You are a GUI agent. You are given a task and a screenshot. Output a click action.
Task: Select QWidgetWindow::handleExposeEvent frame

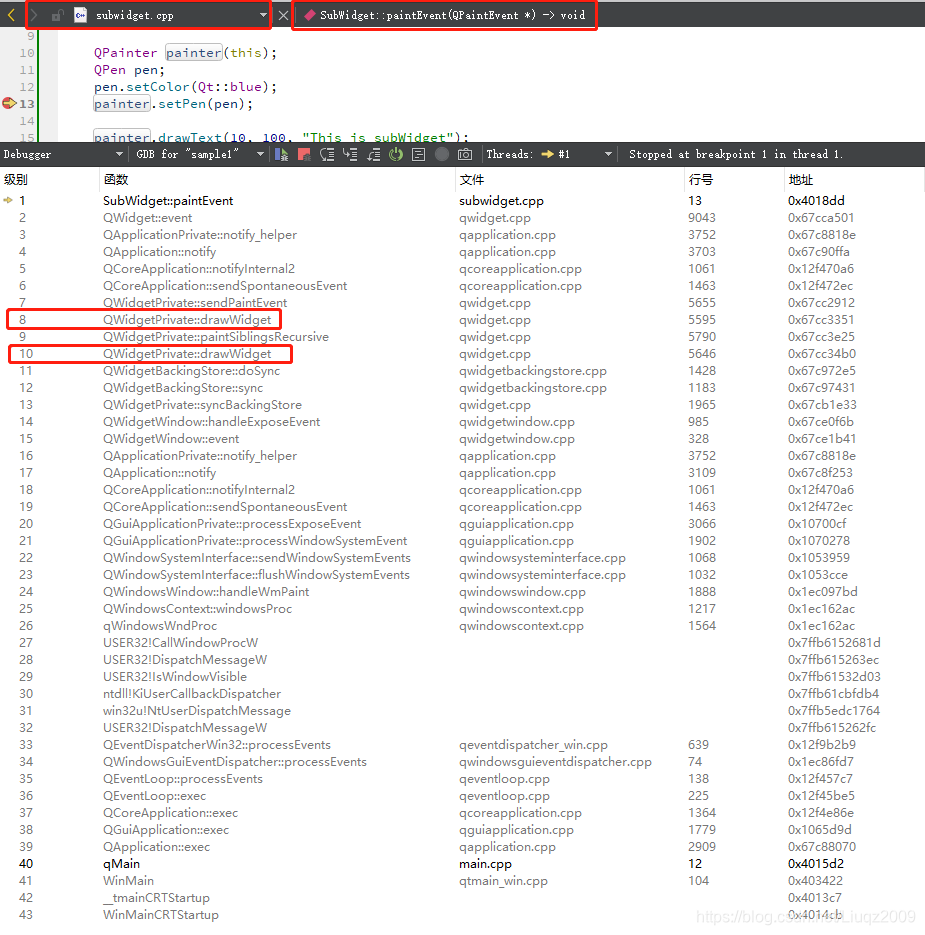[x=462, y=422]
